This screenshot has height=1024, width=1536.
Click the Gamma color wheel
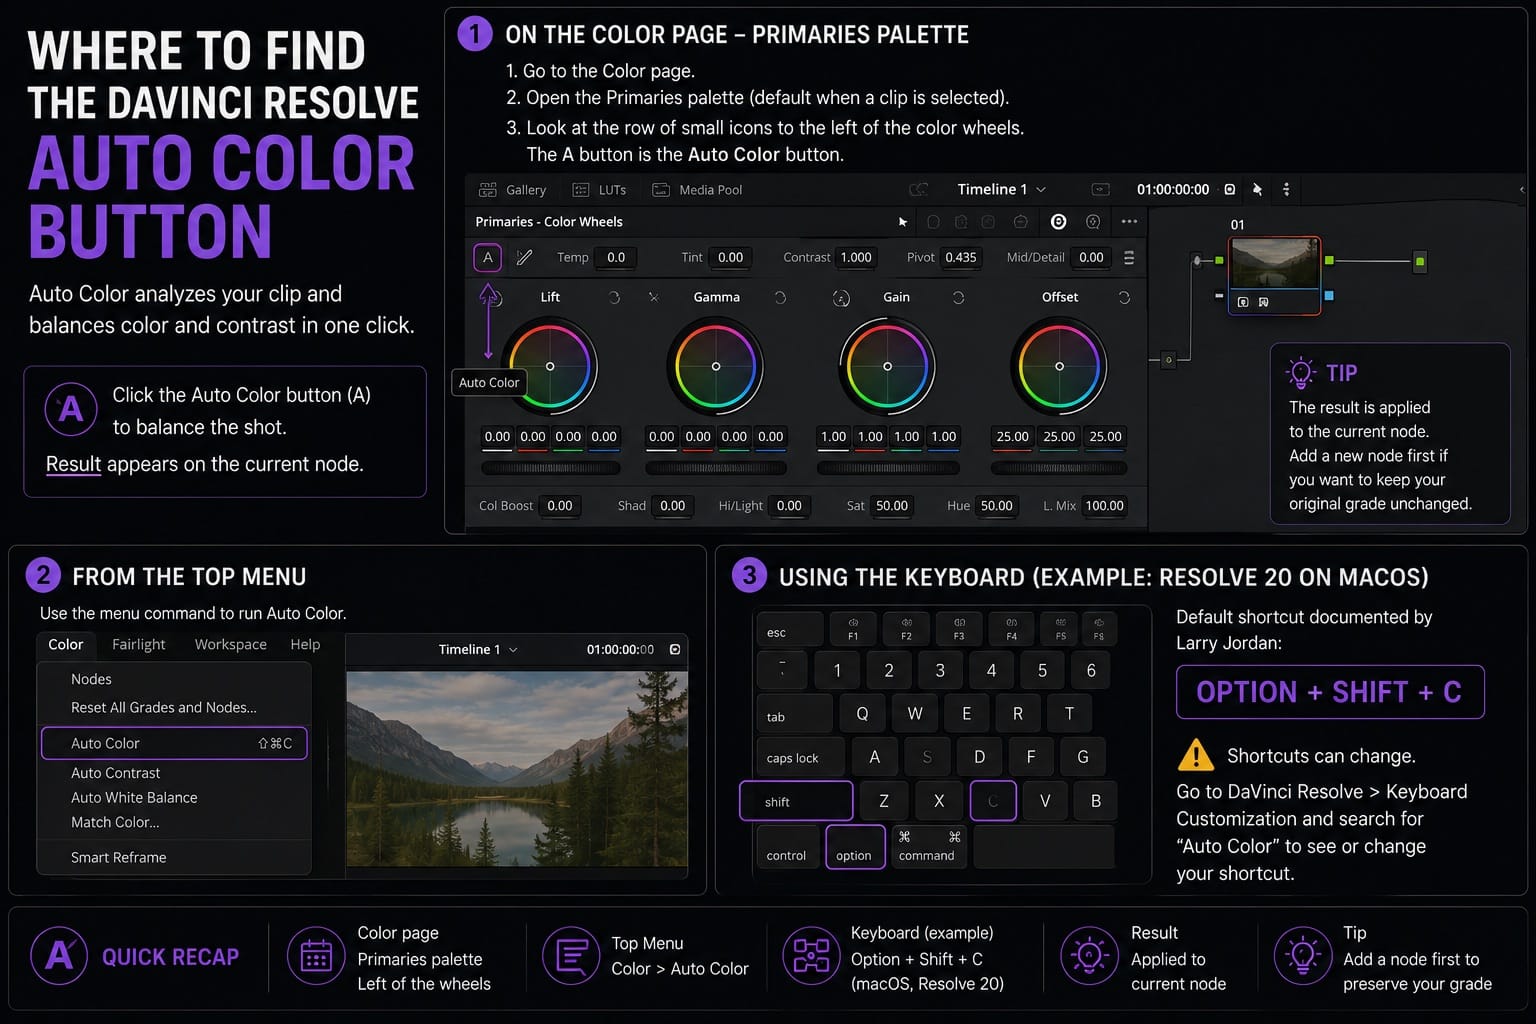pos(715,366)
